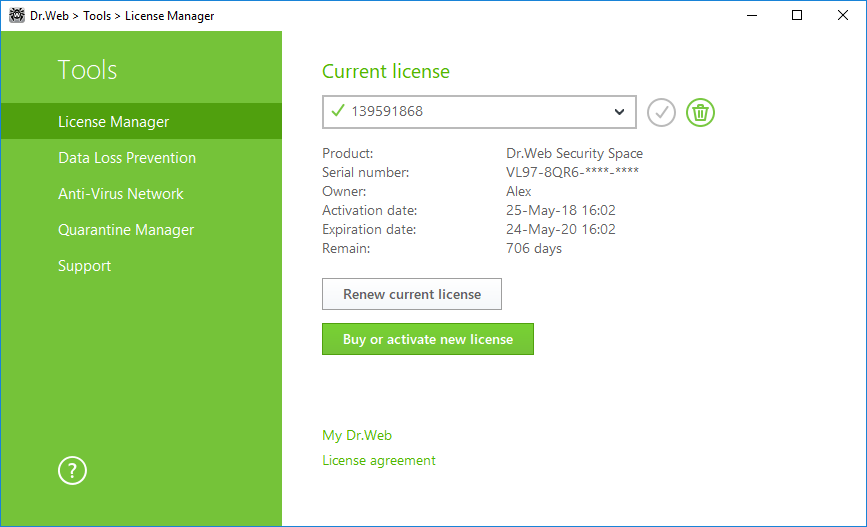
Task: Click the set as current license checkmark icon
Action: pyautogui.click(x=661, y=112)
